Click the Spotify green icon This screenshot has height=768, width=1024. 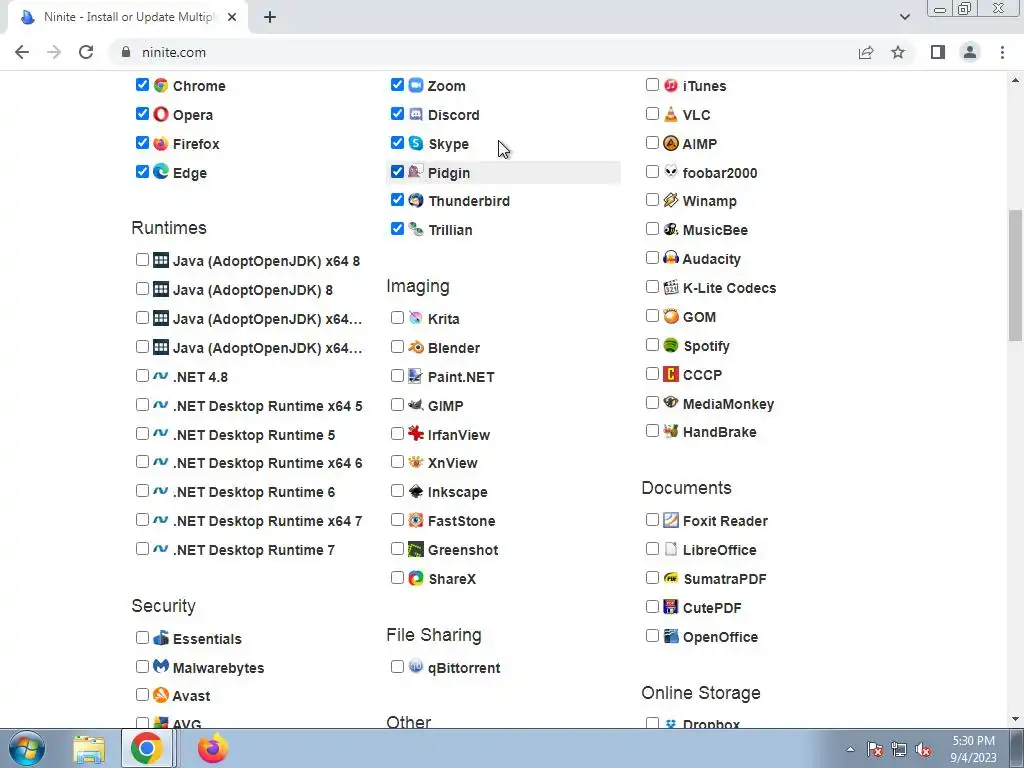pyautogui.click(x=671, y=345)
